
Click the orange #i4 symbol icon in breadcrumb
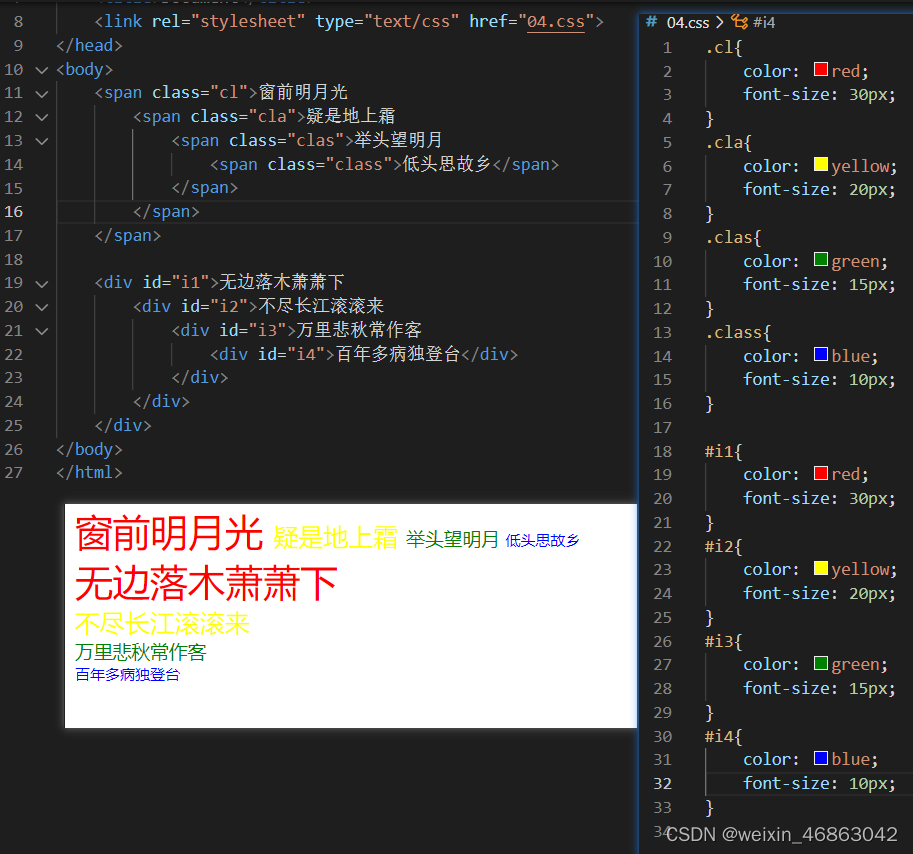coord(737,22)
